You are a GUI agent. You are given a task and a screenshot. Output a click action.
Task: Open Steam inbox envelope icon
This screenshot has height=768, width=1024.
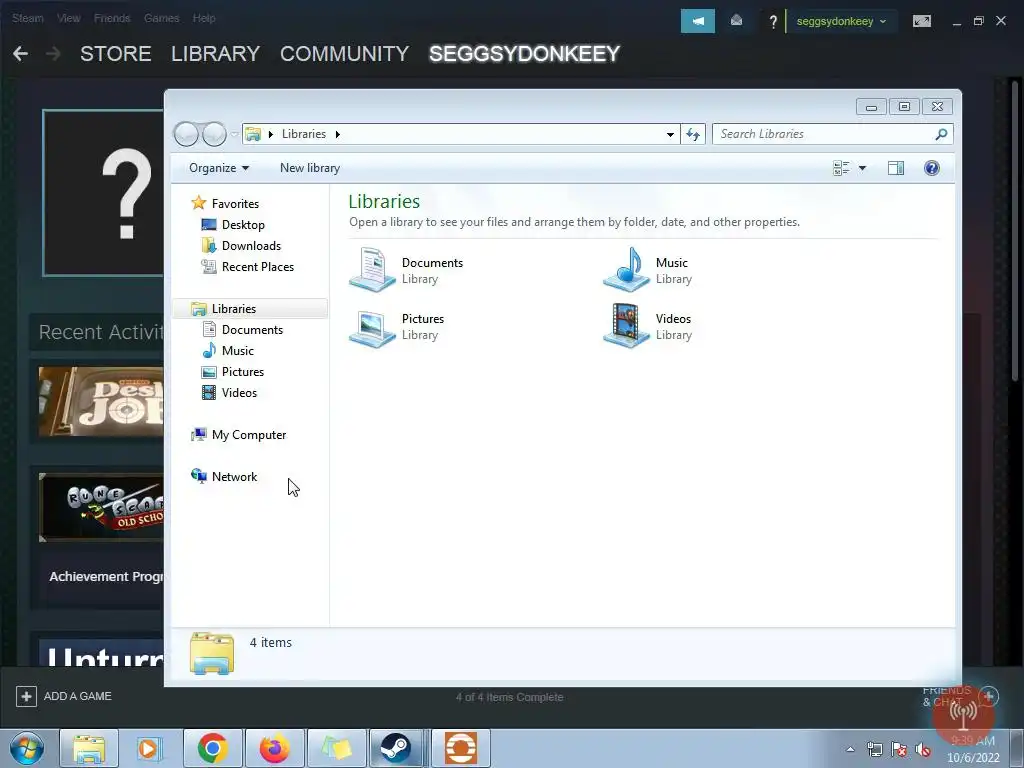(736, 21)
